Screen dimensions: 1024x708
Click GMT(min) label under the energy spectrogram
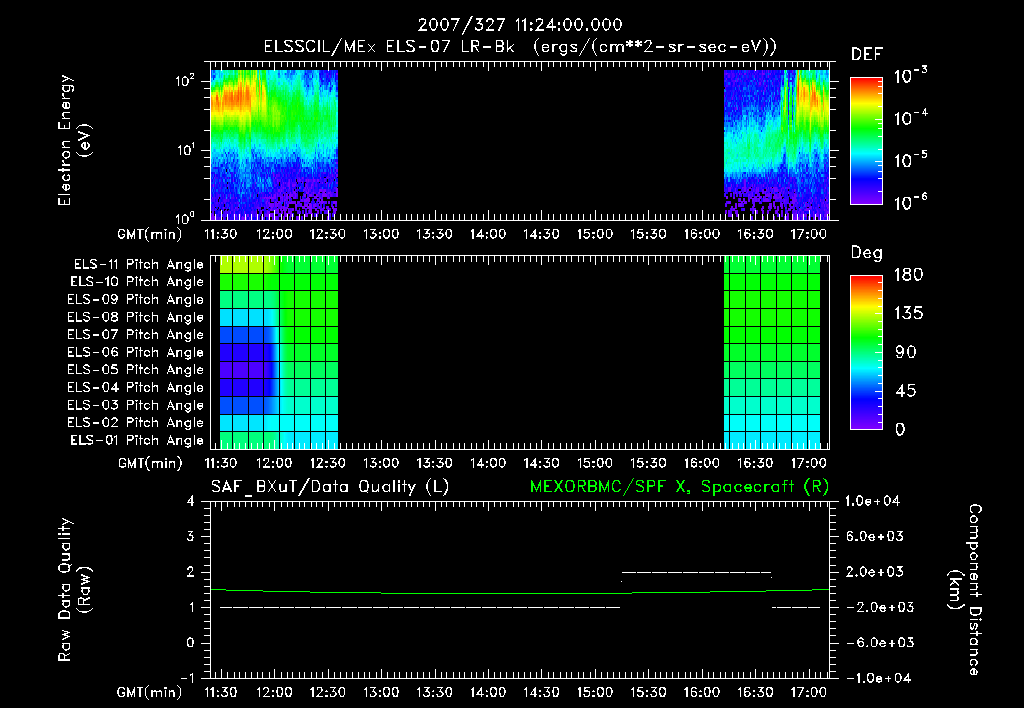point(150,234)
